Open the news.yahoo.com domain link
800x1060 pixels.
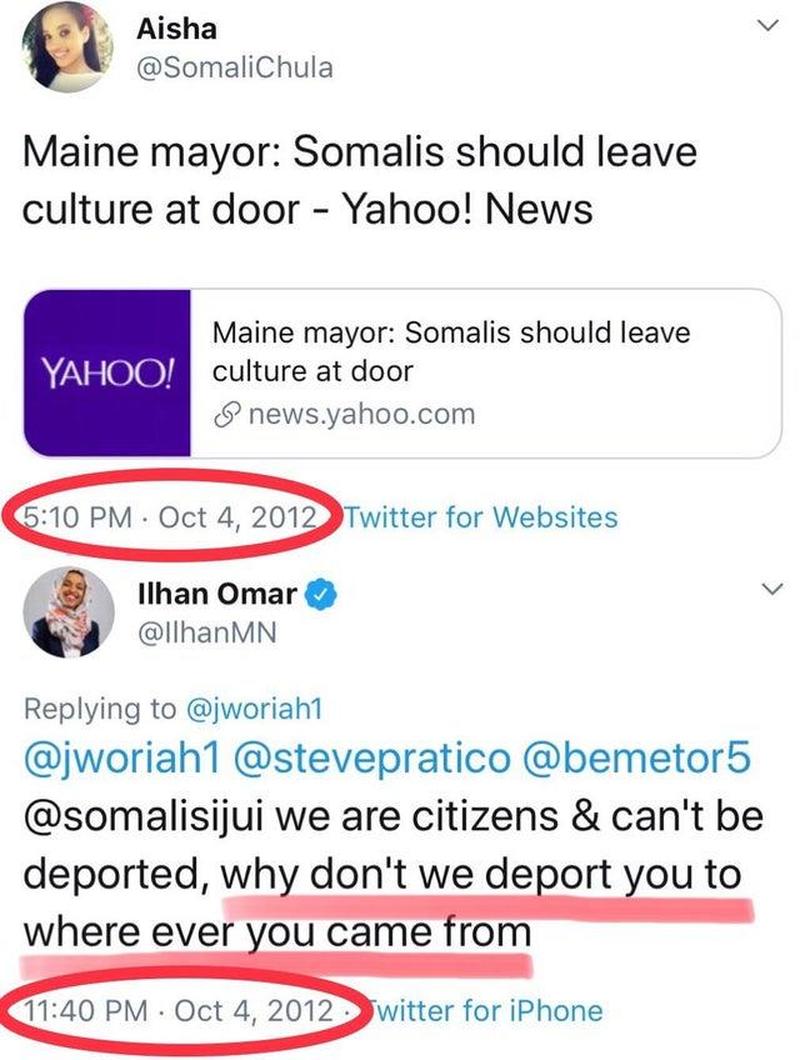[362, 414]
